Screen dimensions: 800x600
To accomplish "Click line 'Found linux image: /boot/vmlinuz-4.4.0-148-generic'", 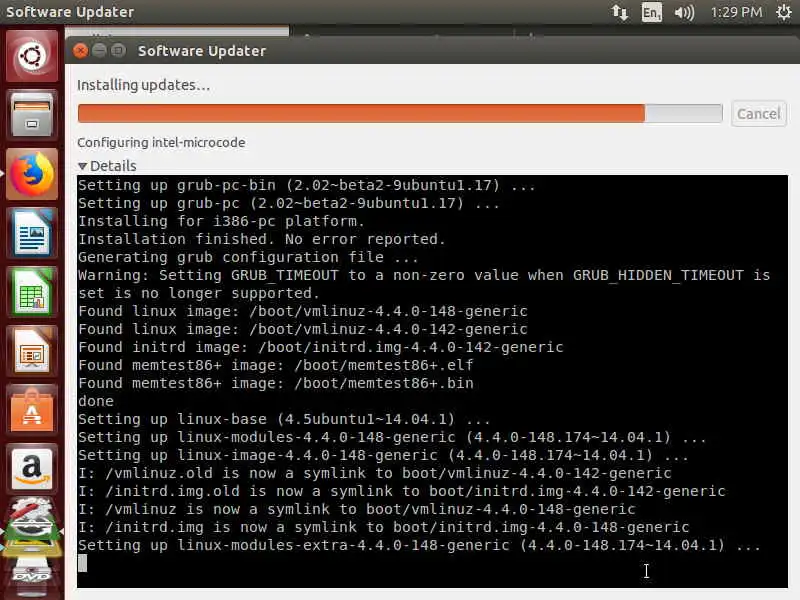I will click(x=303, y=311).
